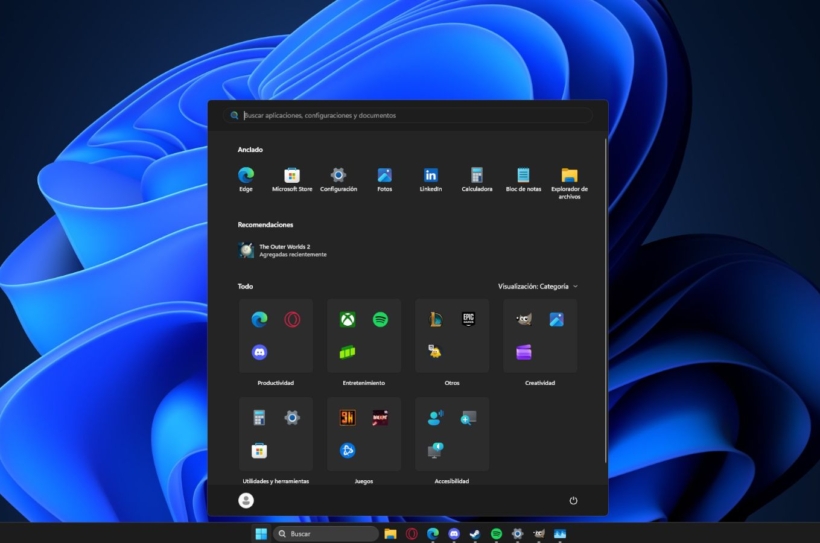This screenshot has width=820, height=543.
Task: Open the Utilidades y herramientas label
Action: click(276, 481)
